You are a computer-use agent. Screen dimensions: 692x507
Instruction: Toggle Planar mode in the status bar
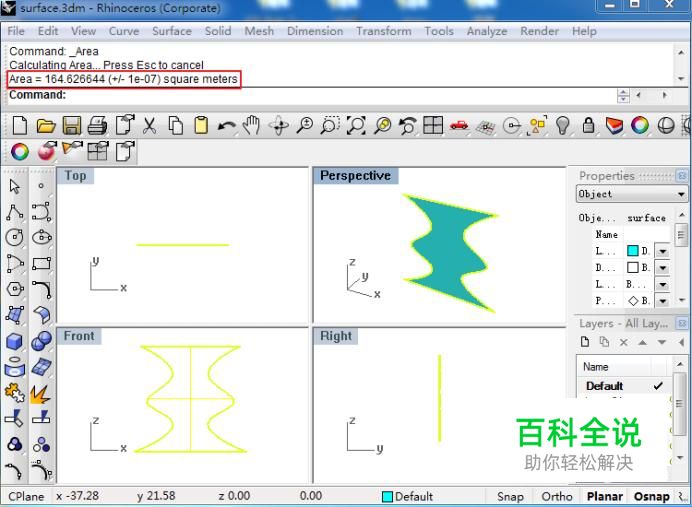605,496
